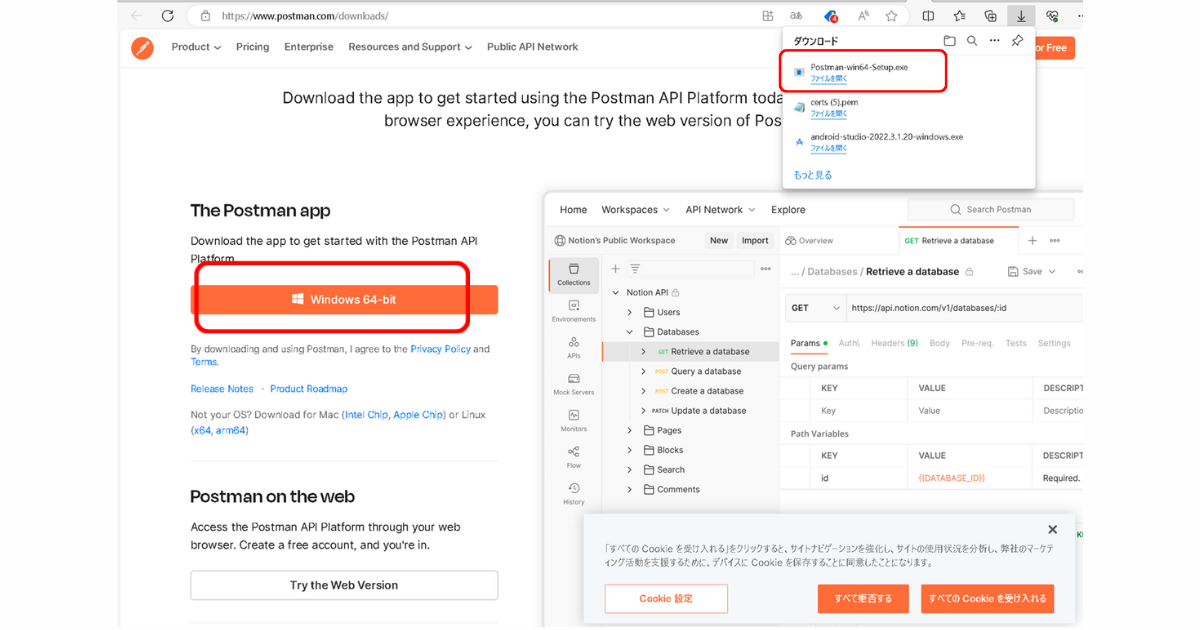Click the search downloads magnifier icon
1200x630 pixels.
tap(971, 41)
